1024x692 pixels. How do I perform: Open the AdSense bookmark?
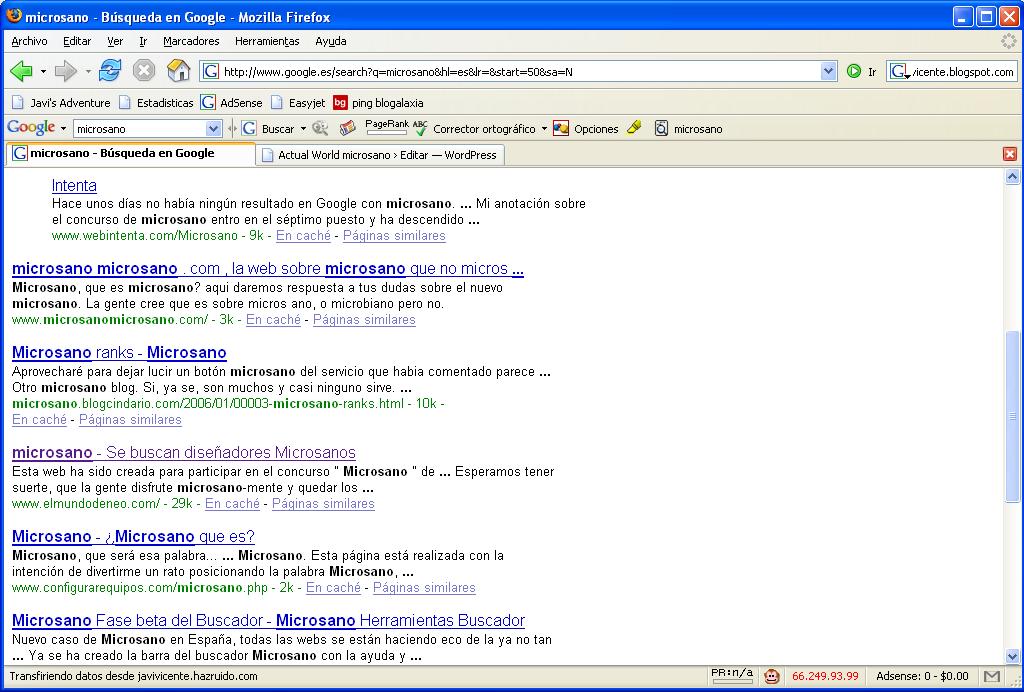[x=232, y=103]
